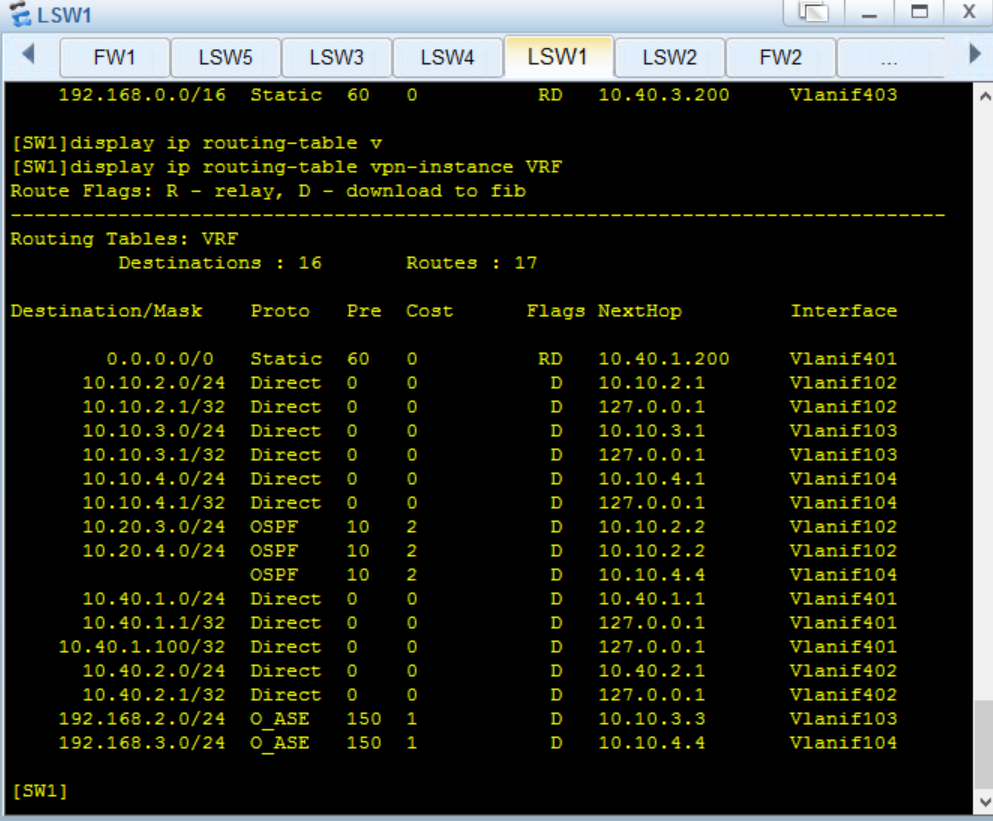Minimize the LSW1 window

coord(870,12)
